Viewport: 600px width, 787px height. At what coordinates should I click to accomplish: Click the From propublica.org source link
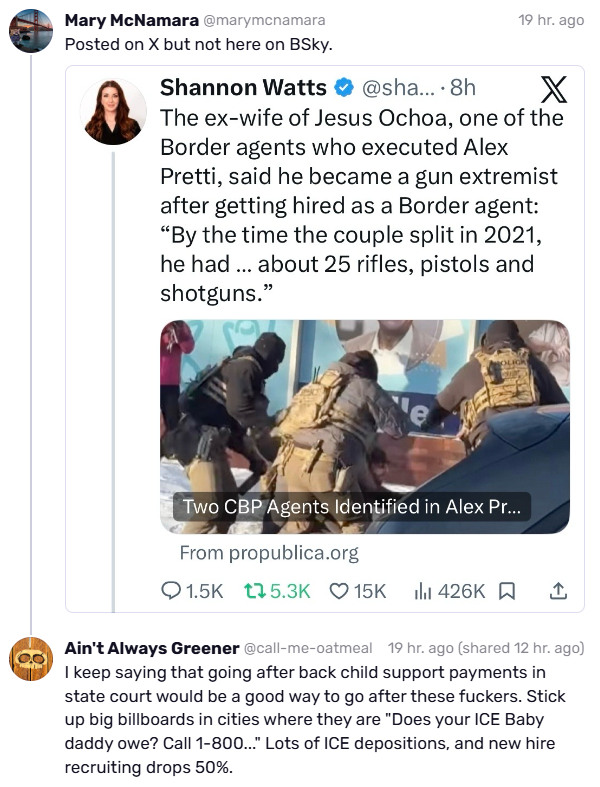click(269, 553)
